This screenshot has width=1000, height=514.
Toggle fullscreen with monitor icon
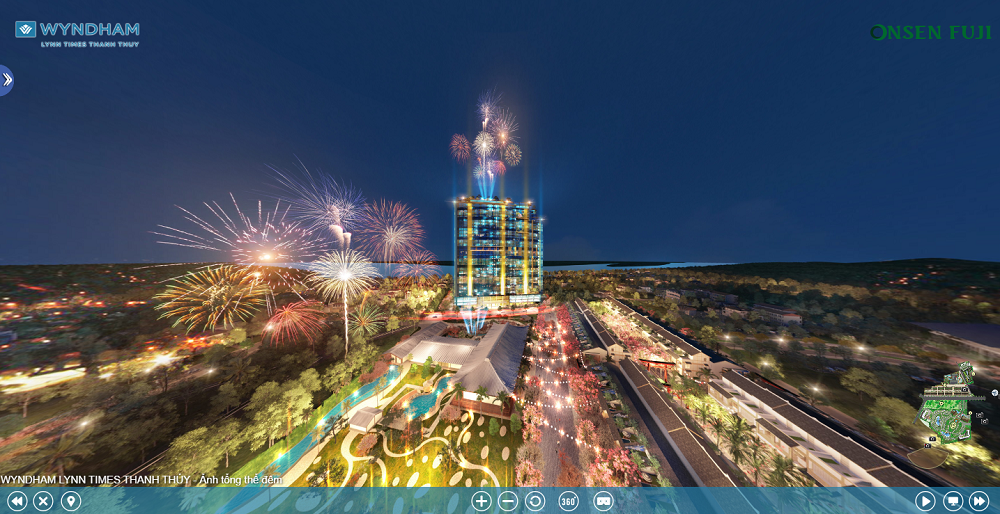953,501
